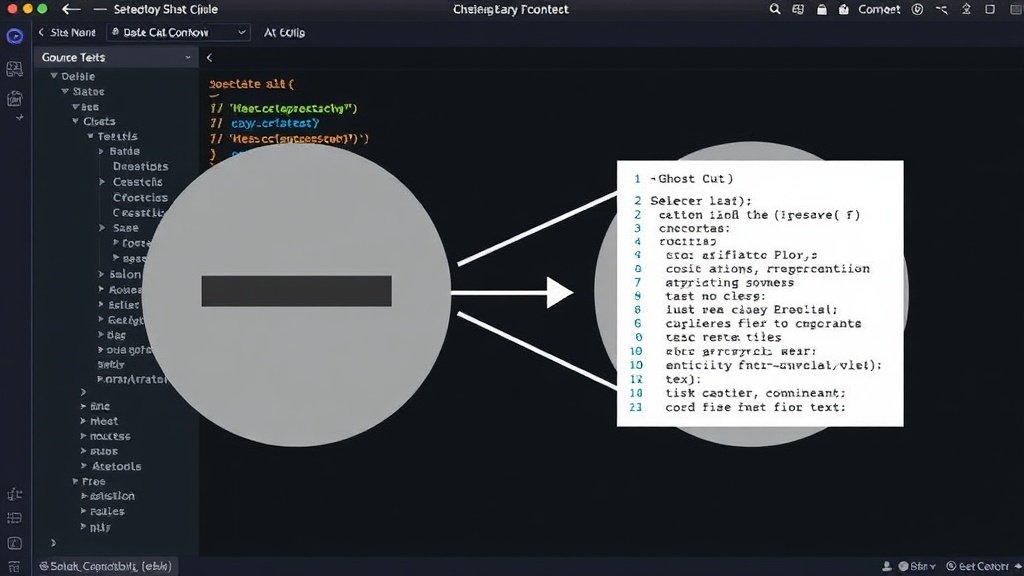This screenshot has width=1024, height=576.
Task: Expand the 'Free' tree node
Action: pyautogui.click(x=76, y=481)
